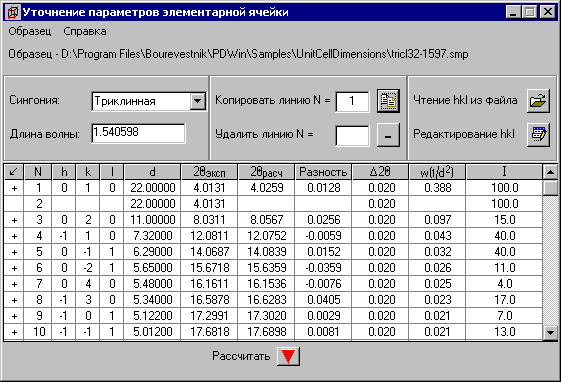The height and width of the screenshot is (382, 561).
Task: Click the table scrollbar up arrow
Action: [550, 172]
